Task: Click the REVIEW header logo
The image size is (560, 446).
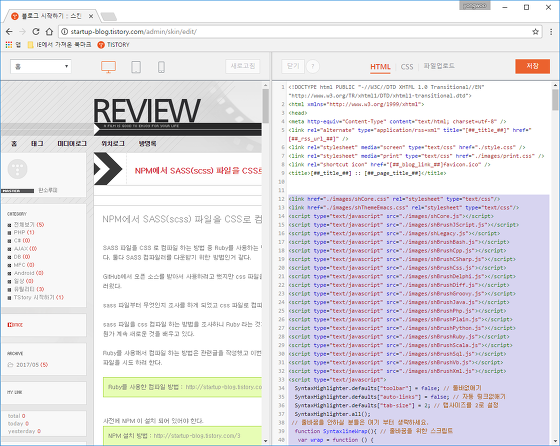Action: 147,111
